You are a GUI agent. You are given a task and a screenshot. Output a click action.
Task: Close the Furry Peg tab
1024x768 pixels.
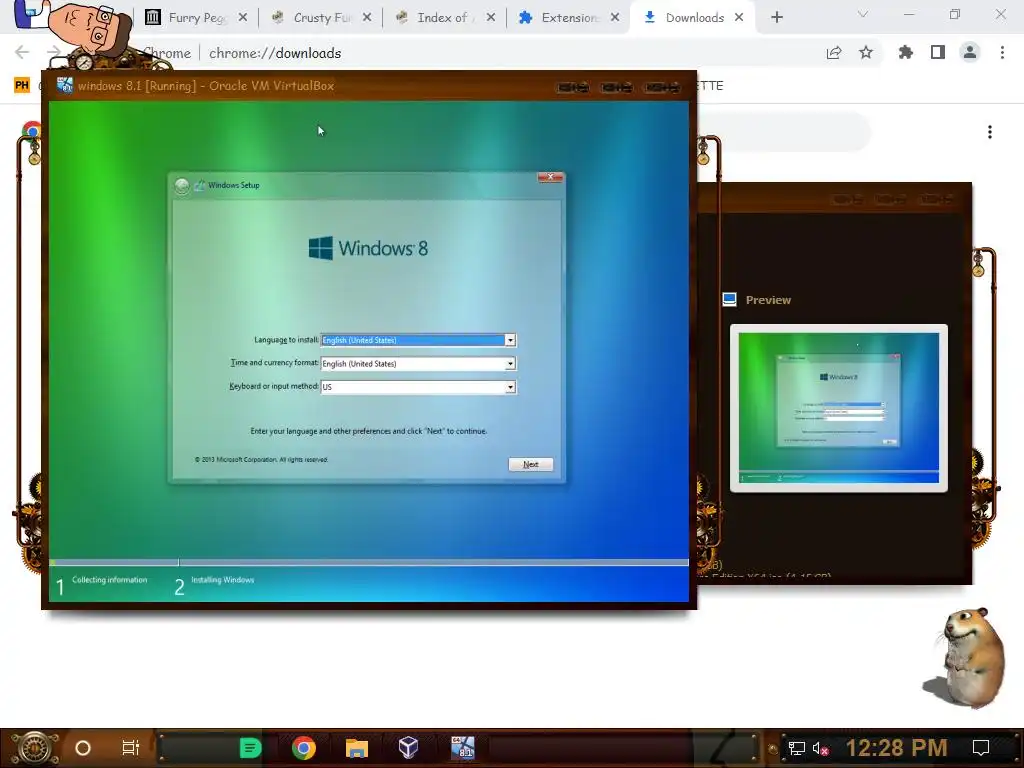(243, 18)
